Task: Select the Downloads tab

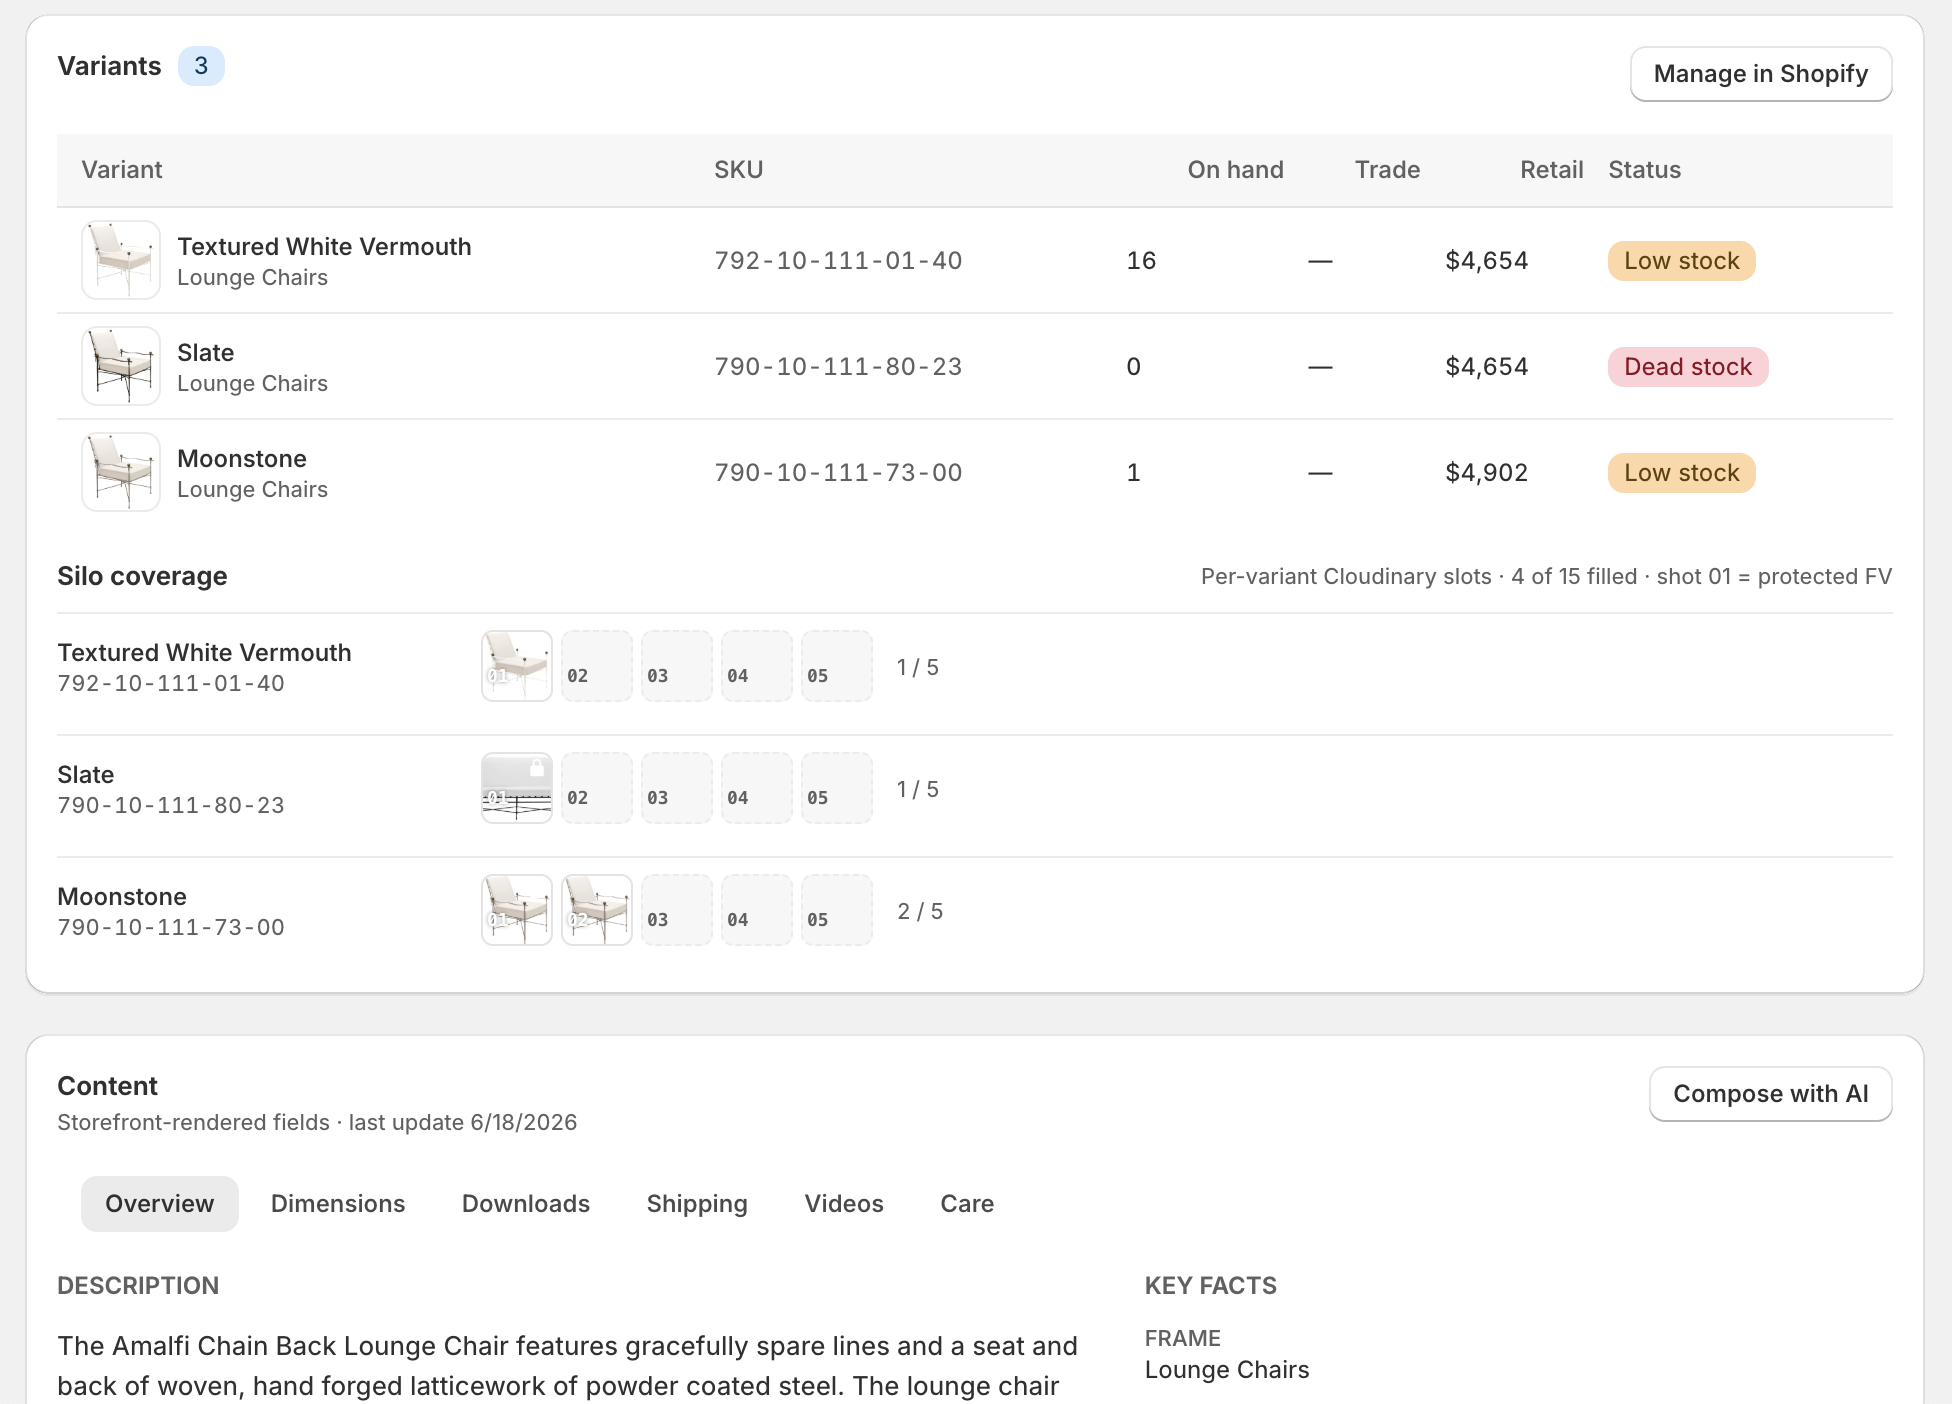Action: [526, 1204]
